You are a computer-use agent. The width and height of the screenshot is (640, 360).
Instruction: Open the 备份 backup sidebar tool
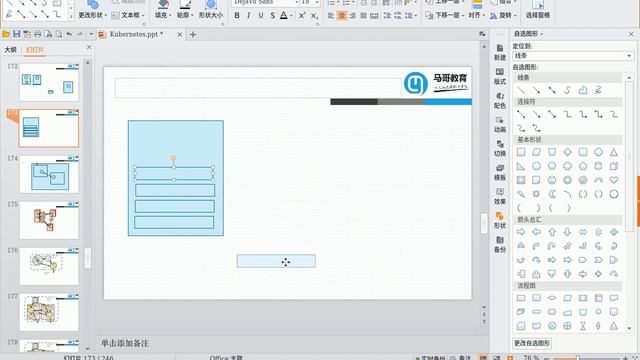[500, 244]
